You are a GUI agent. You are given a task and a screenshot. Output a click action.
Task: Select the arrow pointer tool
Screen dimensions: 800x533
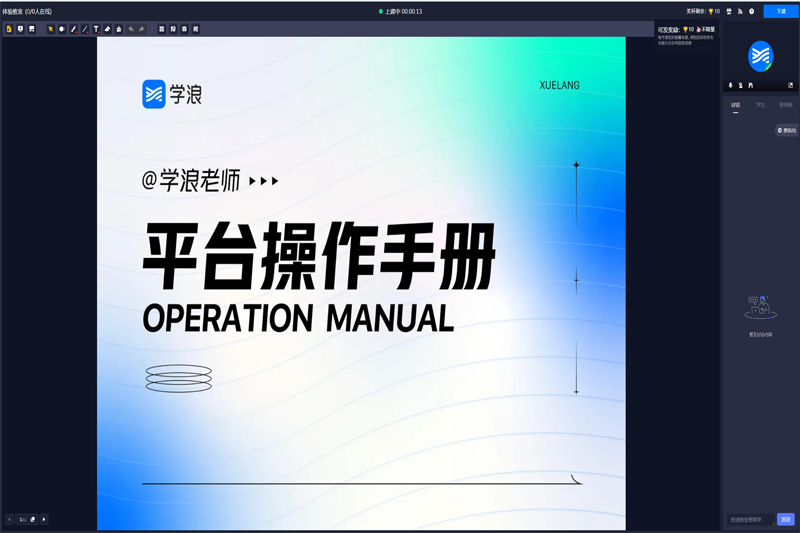50,29
